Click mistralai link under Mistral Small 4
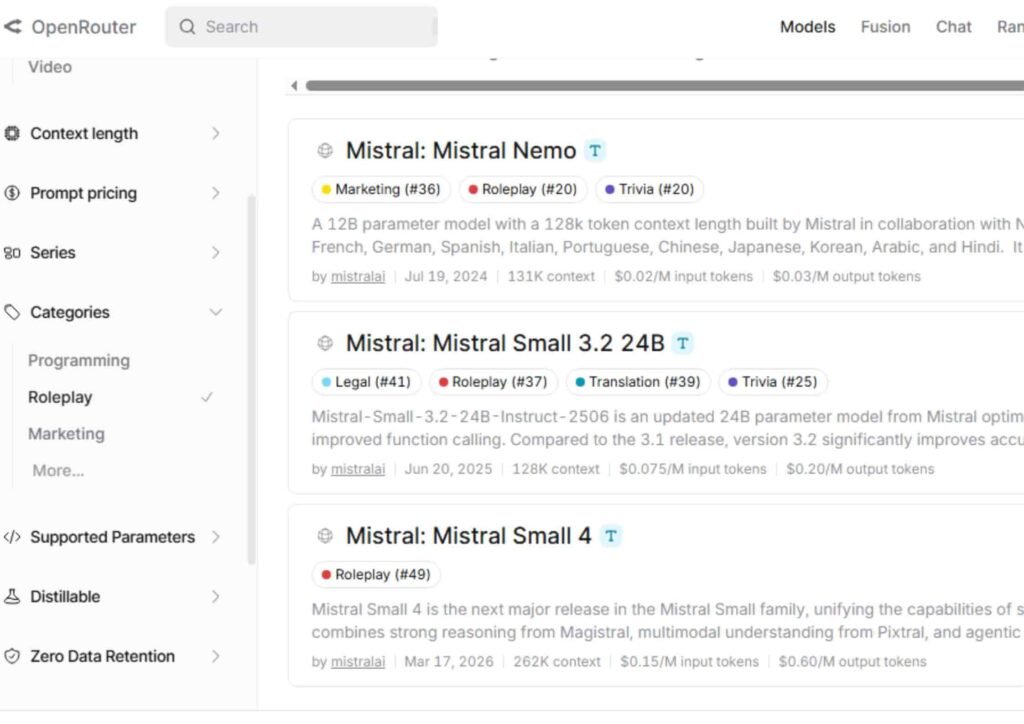 358,662
